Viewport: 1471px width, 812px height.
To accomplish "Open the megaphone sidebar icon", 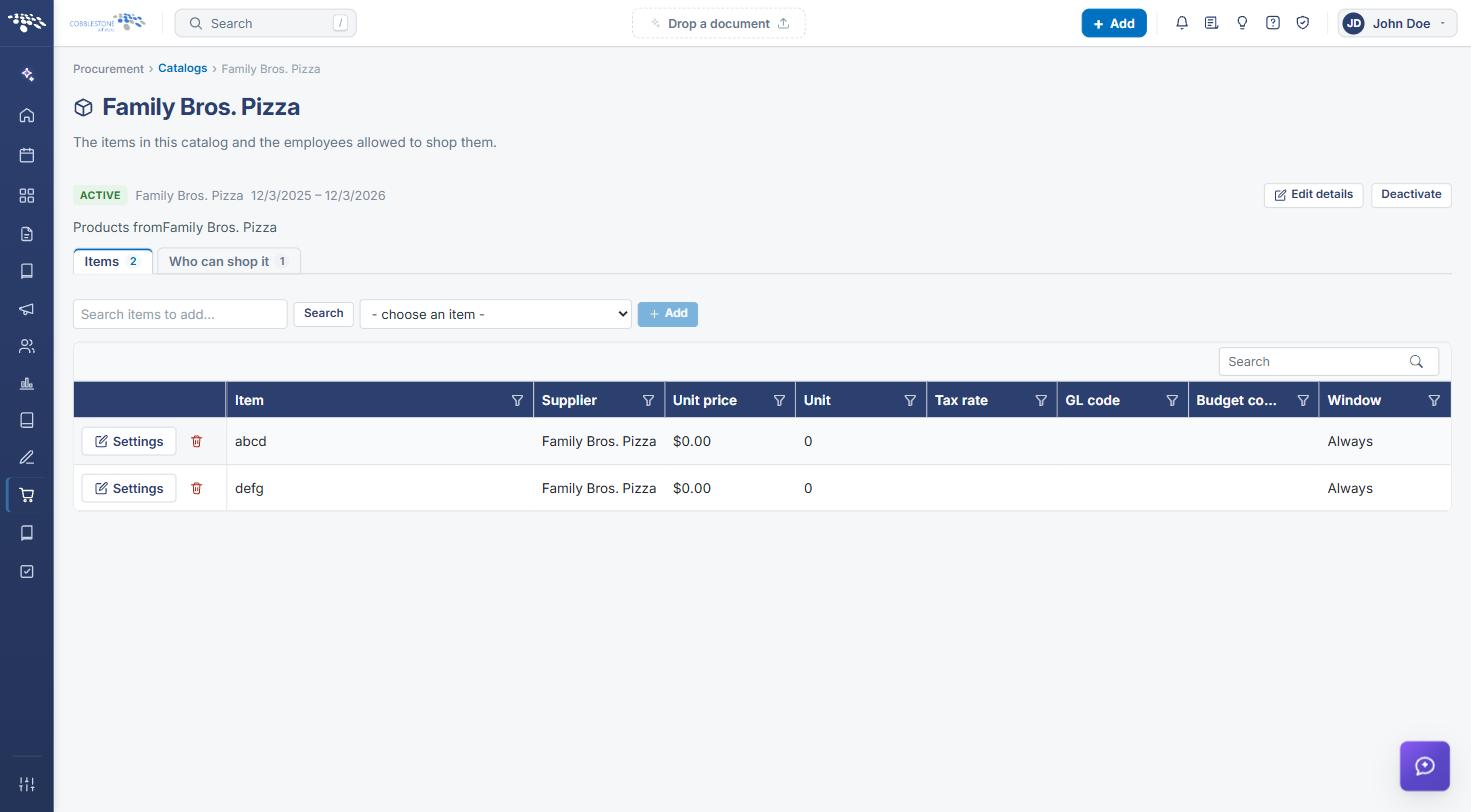I will click(27, 309).
